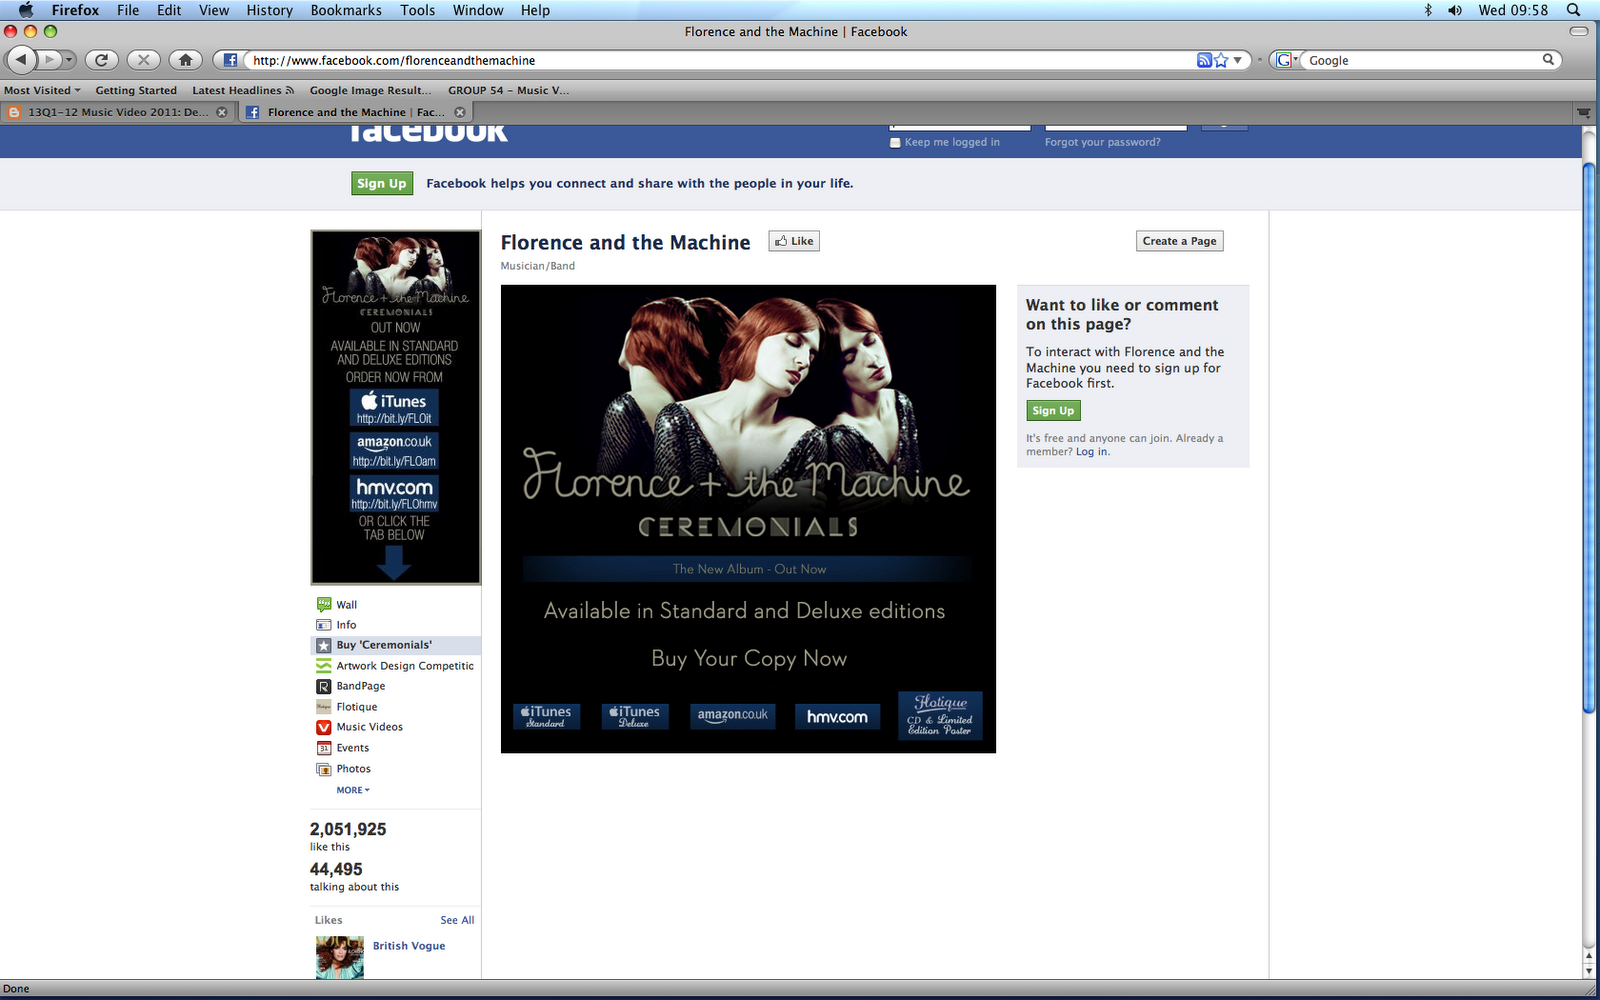
Task: Switch to the 13Q1-12 Music Video tab
Action: [118, 112]
